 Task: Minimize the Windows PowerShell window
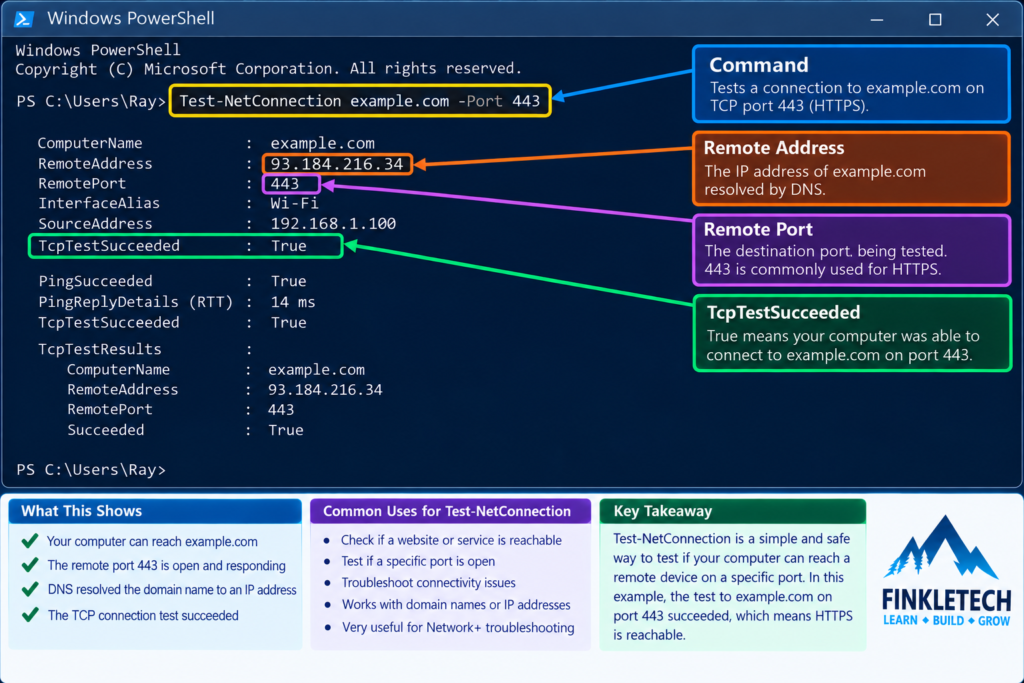(876, 20)
